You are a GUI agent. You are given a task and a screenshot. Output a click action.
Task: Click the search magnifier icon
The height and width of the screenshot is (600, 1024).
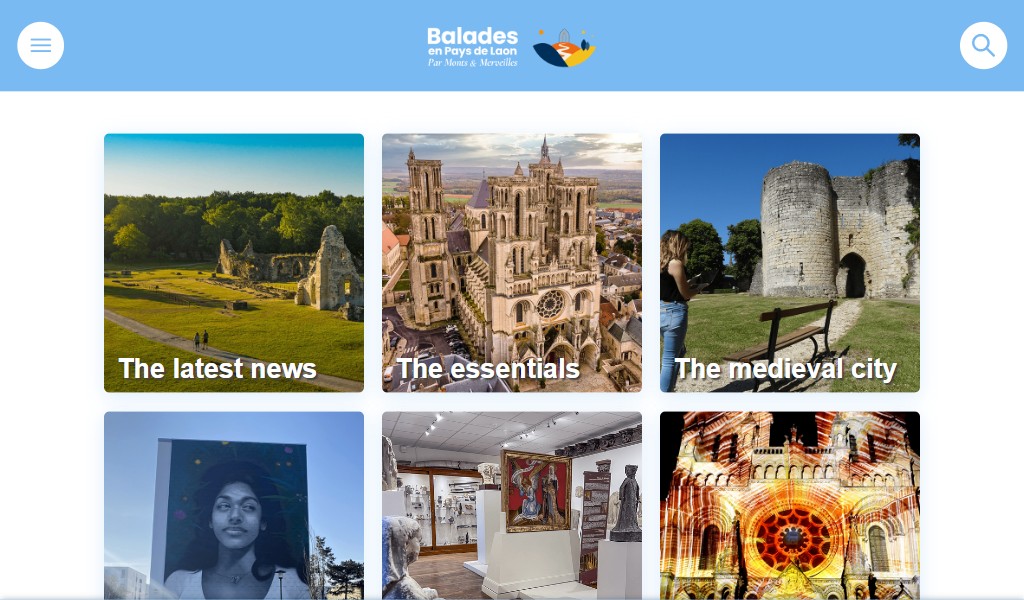click(983, 46)
